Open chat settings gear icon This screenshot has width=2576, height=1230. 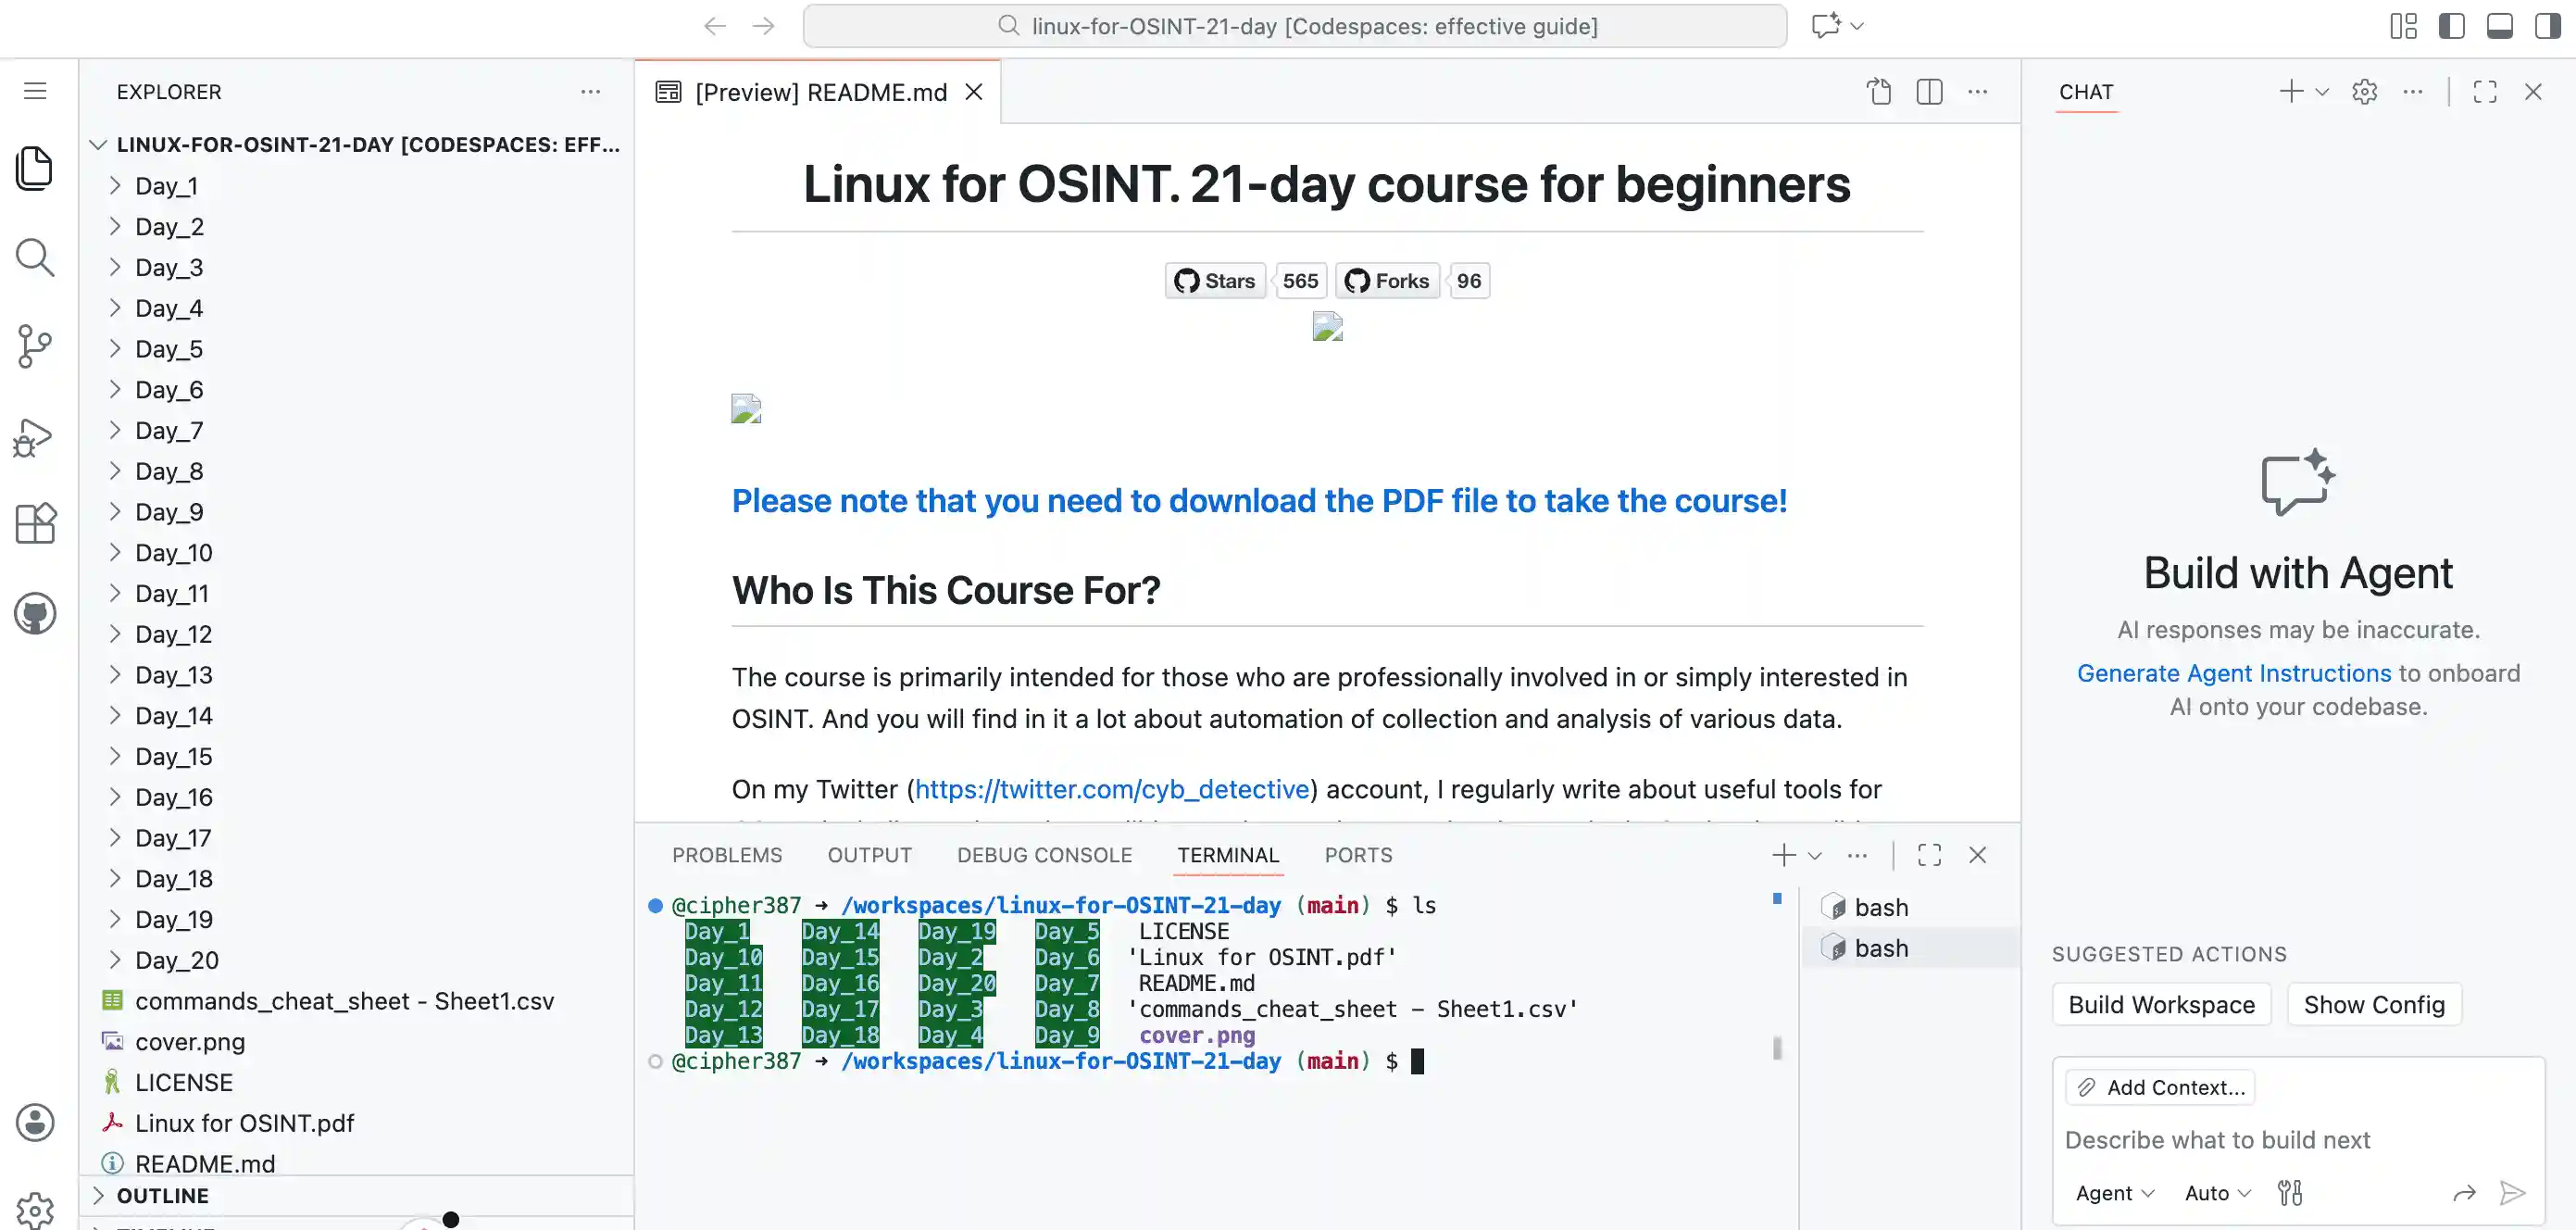coord(2364,92)
